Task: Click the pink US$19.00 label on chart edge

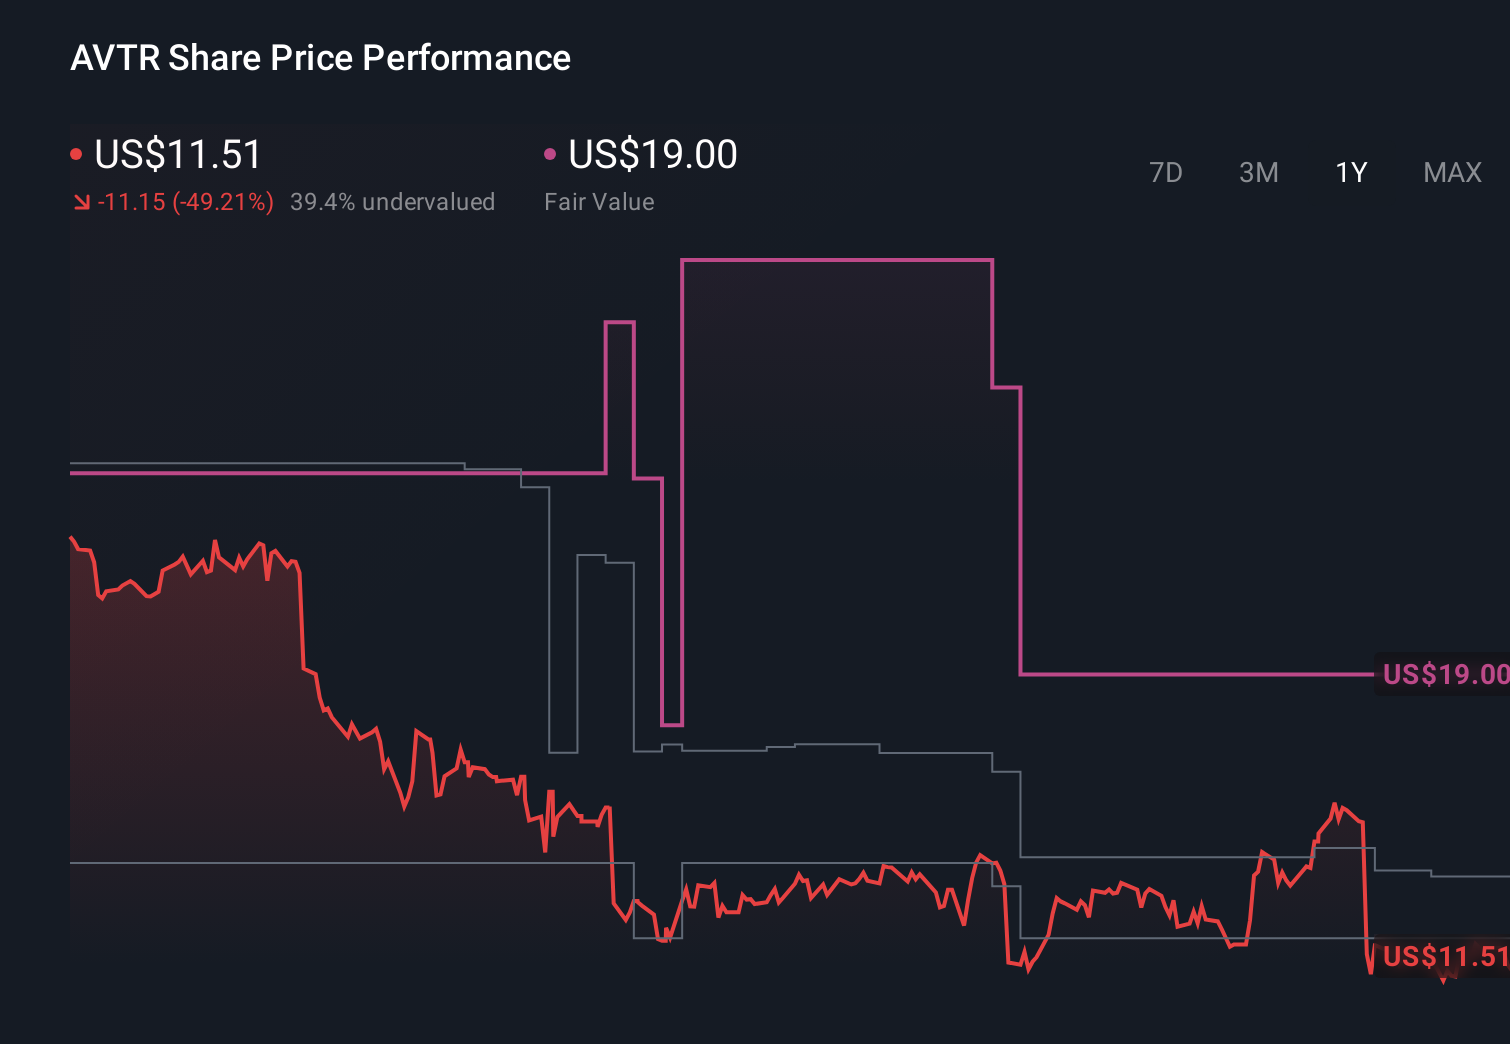Action: (1445, 674)
